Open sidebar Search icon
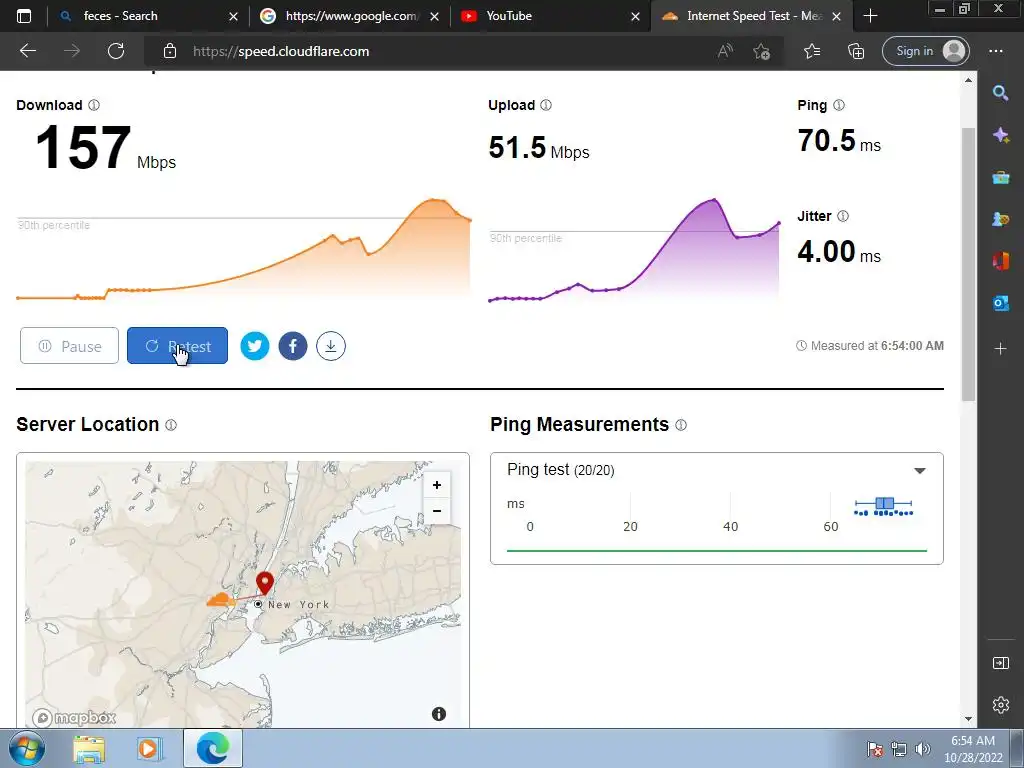The height and width of the screenshot is (768, 1024). click(x=1000, y=93)
